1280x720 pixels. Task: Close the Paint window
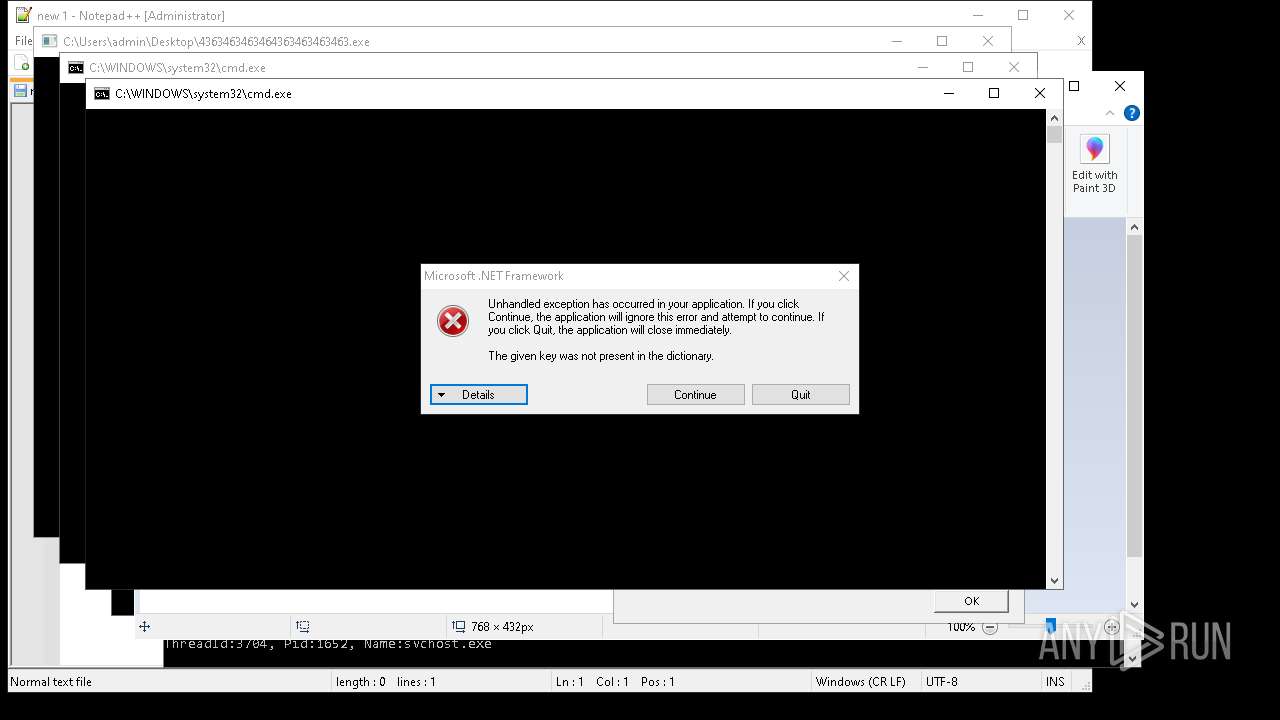tap(1120, 86)
